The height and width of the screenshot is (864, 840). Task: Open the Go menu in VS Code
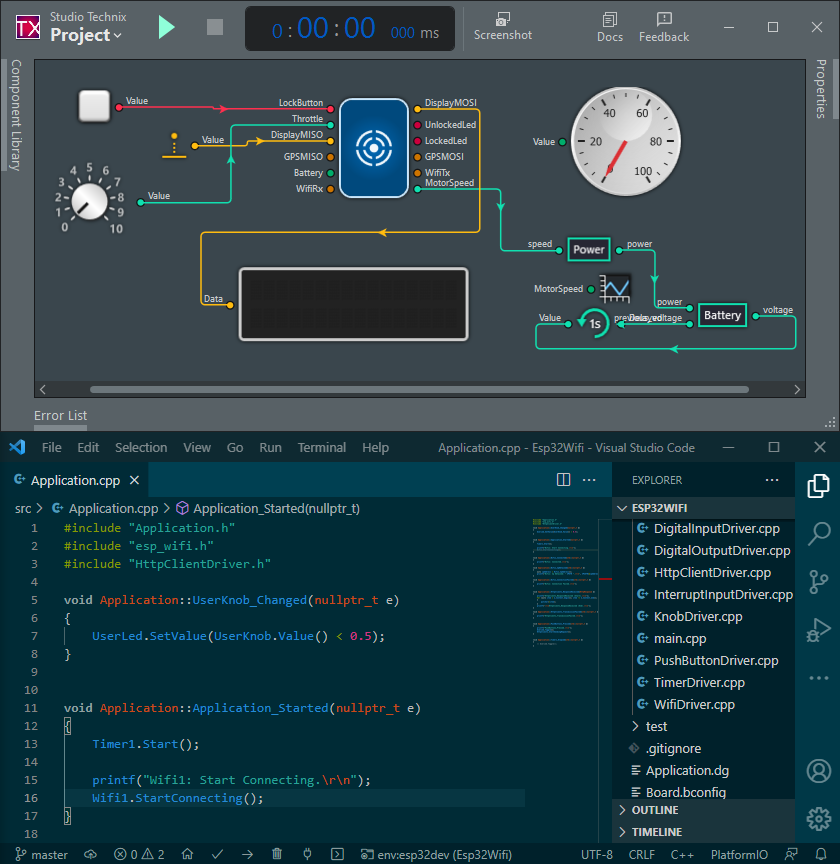coord(235,447)
